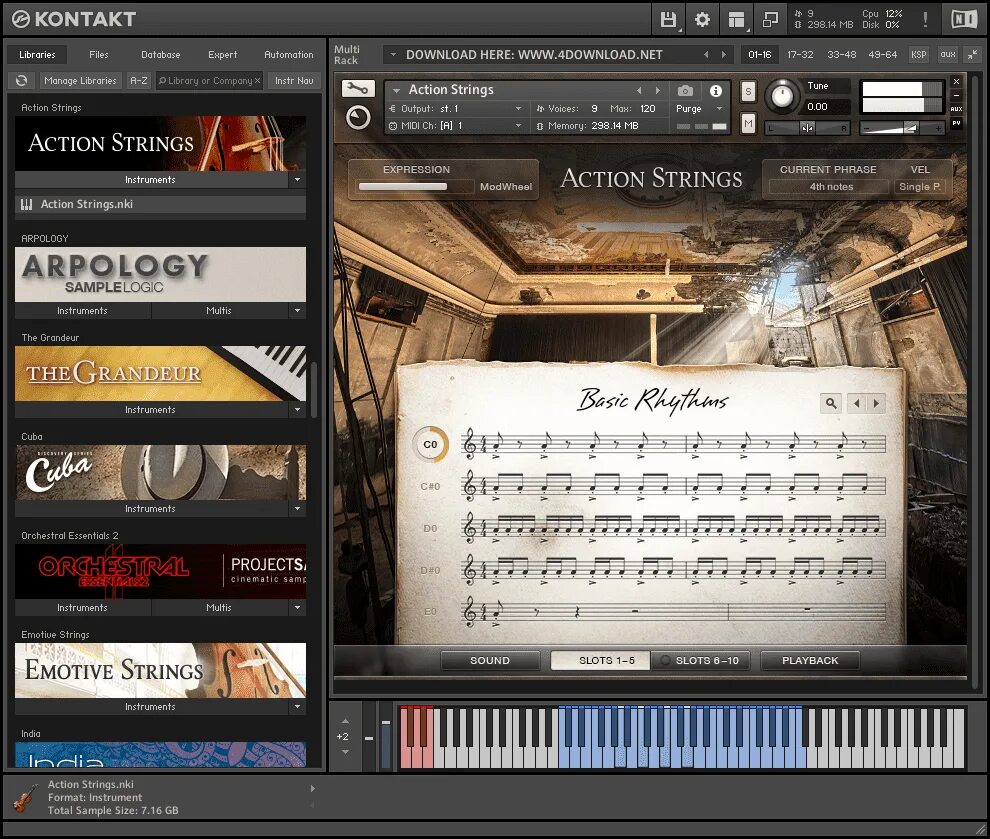Clear the Library or Company search
990x839 pixels.
point(258,81)
